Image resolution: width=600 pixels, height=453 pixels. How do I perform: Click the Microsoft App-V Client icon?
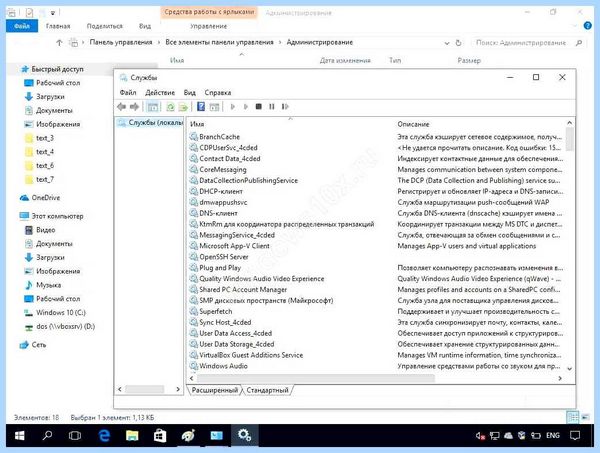(194, 246)
